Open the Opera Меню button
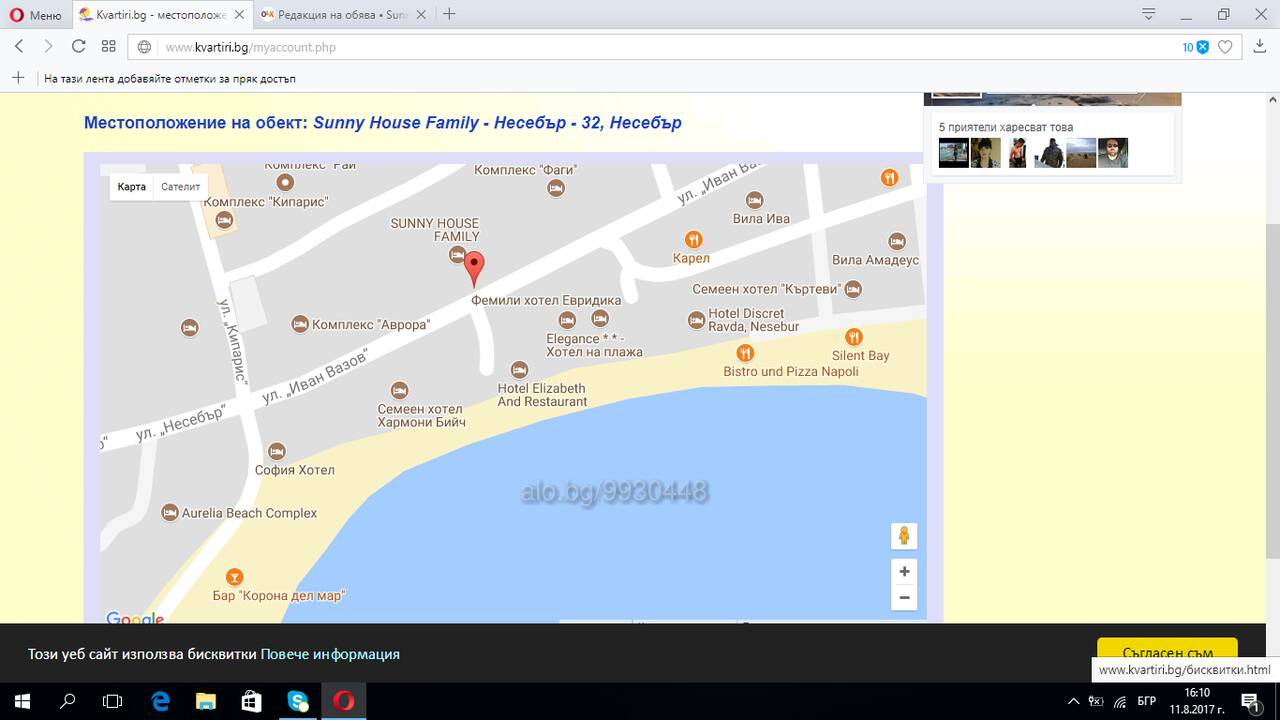Screen dimensions: 1280x720 [x=36, y=14]
